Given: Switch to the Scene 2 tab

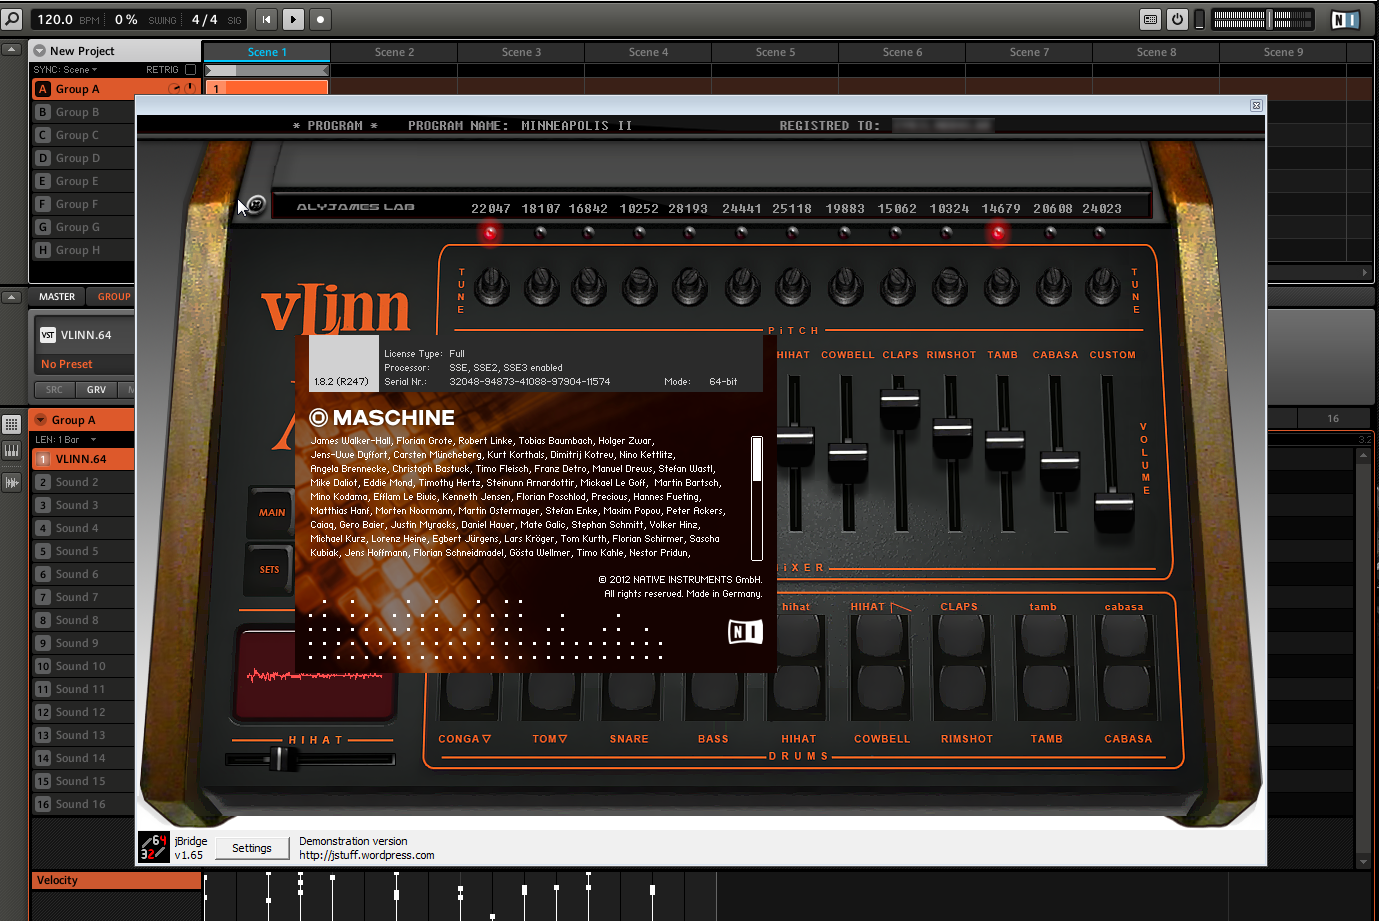Looking at the screenshot, I should [394, 52].
